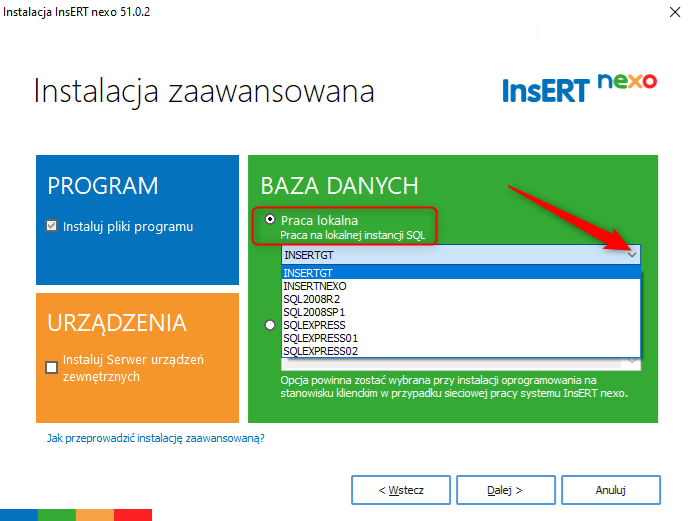
Task: Pick SQL2008SP1 in the instance list
Action: [461, 312]
